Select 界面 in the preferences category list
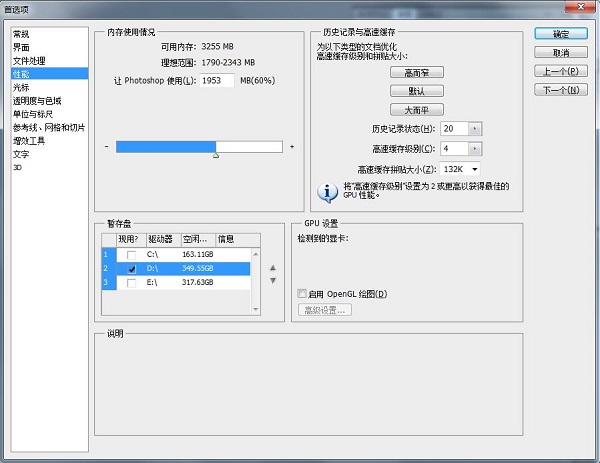This screenshot has height=463, width=600. tap(21, 47)
